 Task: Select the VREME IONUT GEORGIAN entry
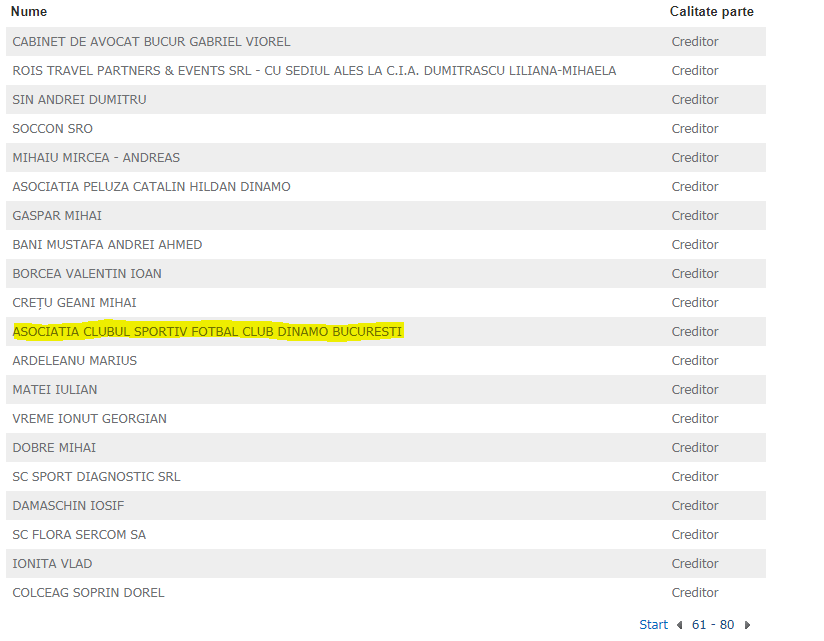click(89, 419)
